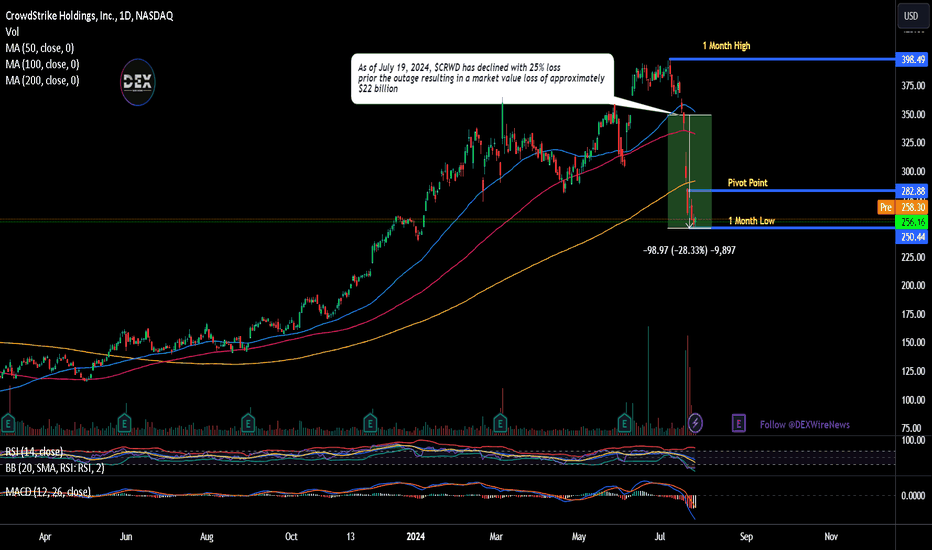Screen dimensions: 932x550
Task: Select the MA (100, close, 0) legend
Action: click(42, 64)
